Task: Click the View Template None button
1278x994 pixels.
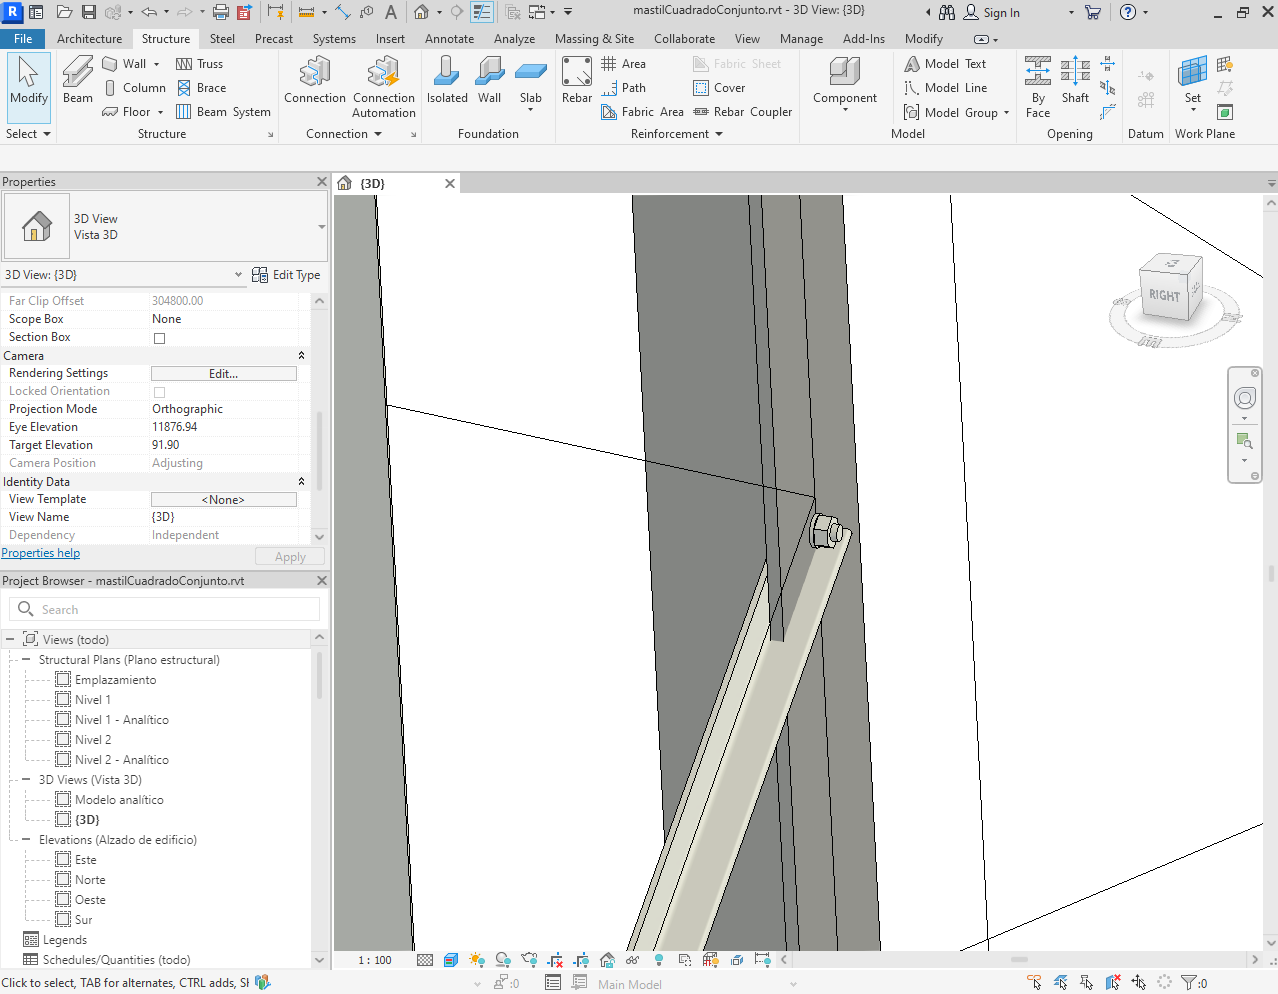Action: point(224,500)
